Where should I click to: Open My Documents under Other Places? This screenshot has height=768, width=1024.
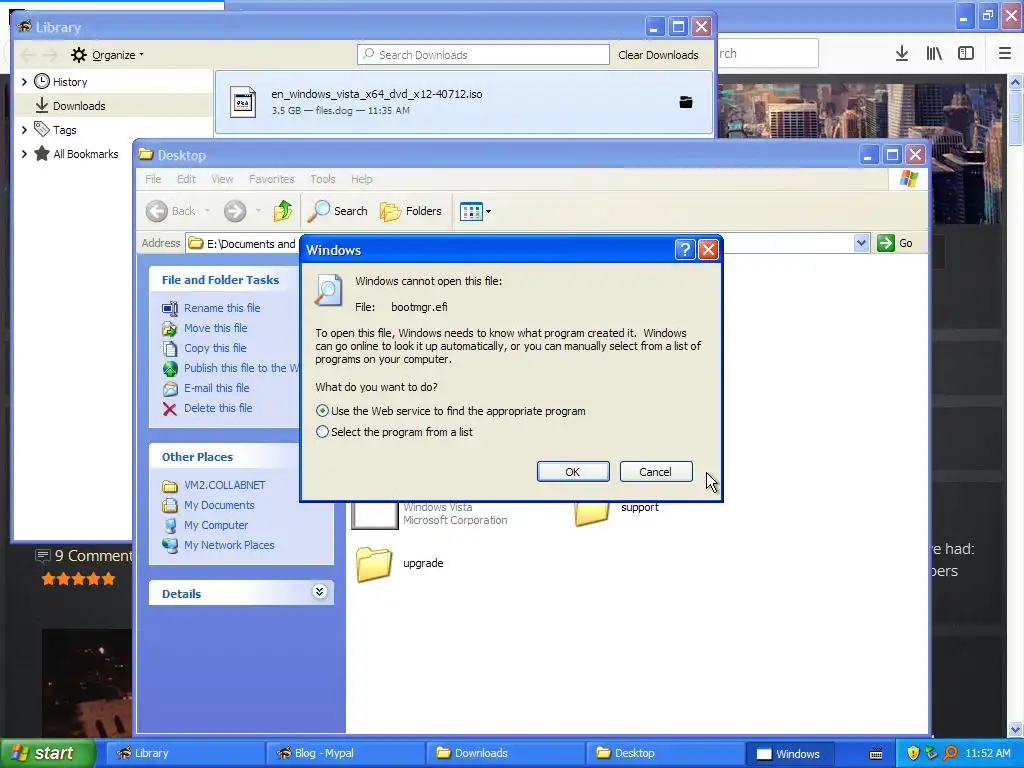point(219,505)
